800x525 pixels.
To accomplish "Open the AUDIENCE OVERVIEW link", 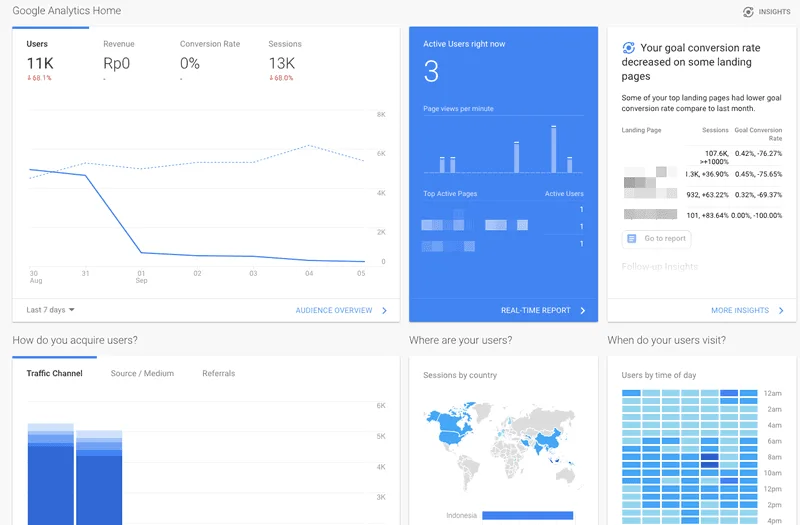I will point(334,310).
